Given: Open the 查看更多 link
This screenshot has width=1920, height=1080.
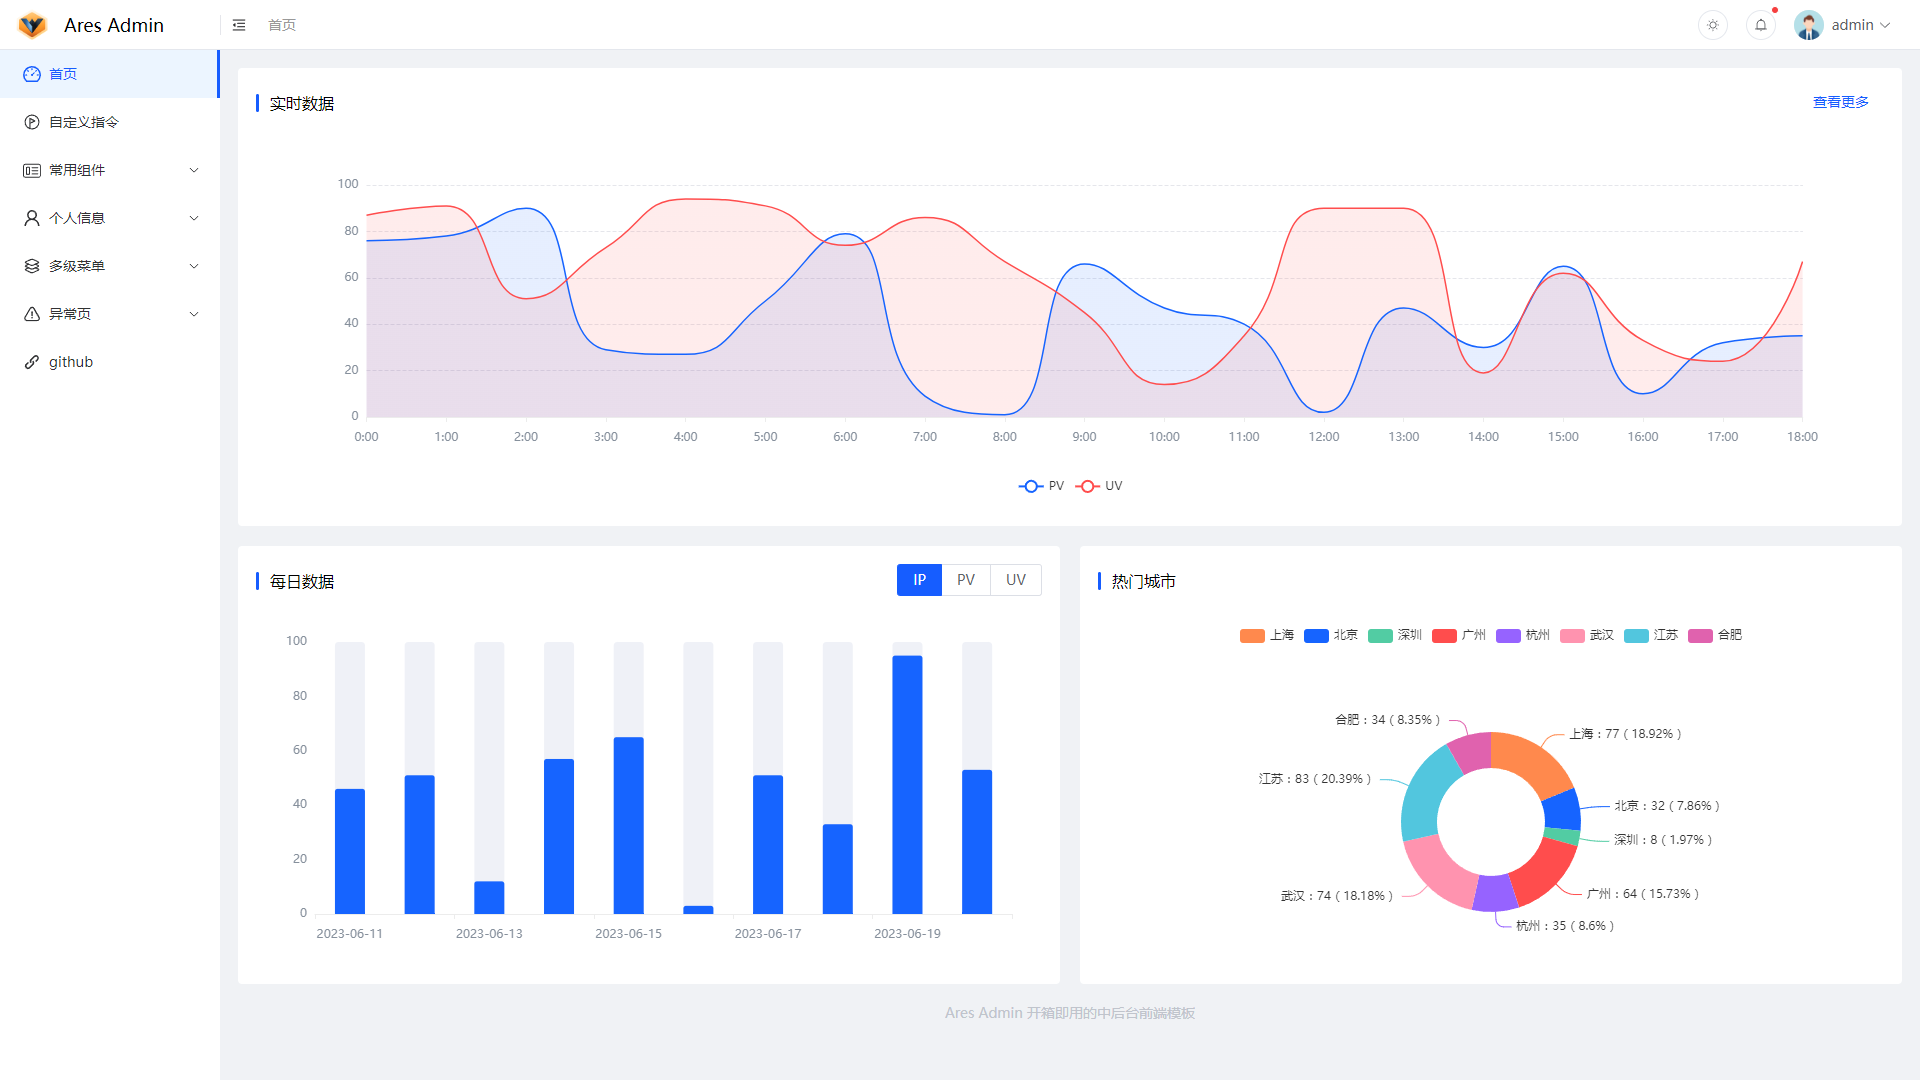Looking at the screenshot, I should [x=1840, y=102].
